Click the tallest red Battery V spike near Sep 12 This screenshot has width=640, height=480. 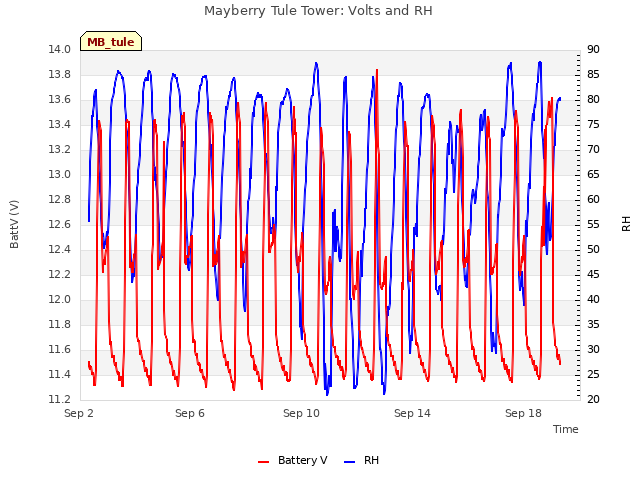tap(377, 71)
